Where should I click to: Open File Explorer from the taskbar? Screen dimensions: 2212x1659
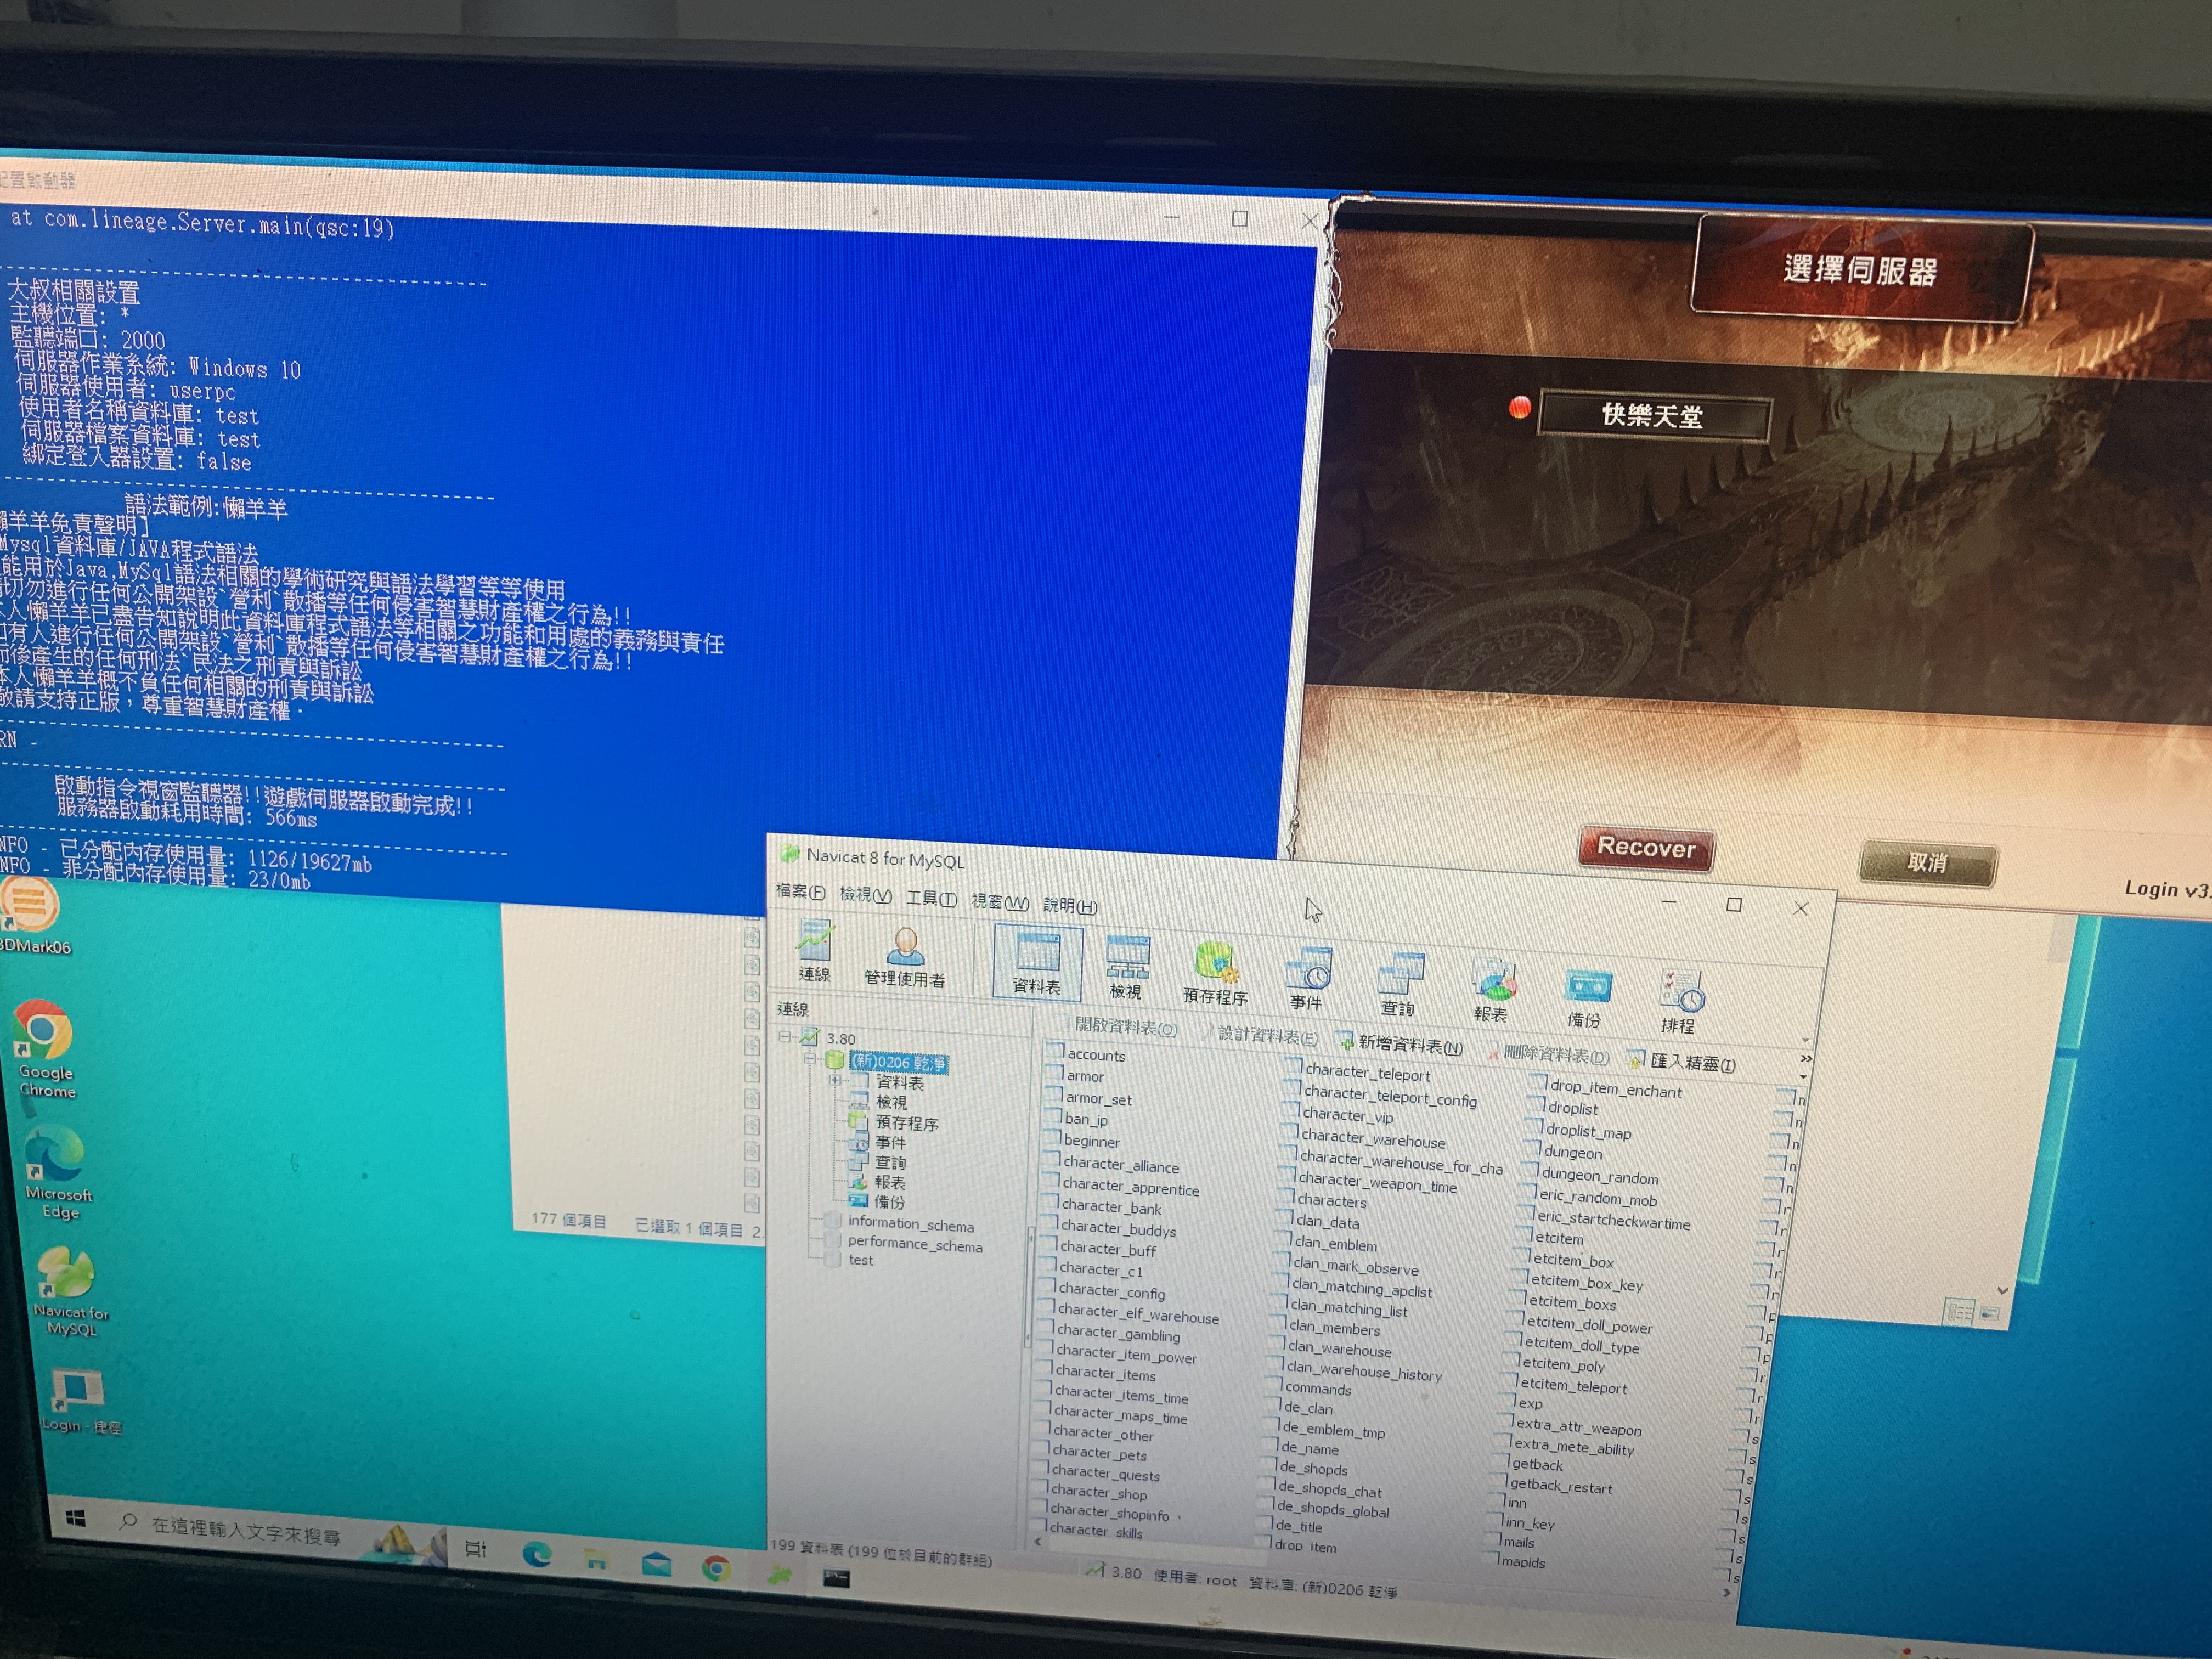pyautogui.click(x=596, y=1559)
